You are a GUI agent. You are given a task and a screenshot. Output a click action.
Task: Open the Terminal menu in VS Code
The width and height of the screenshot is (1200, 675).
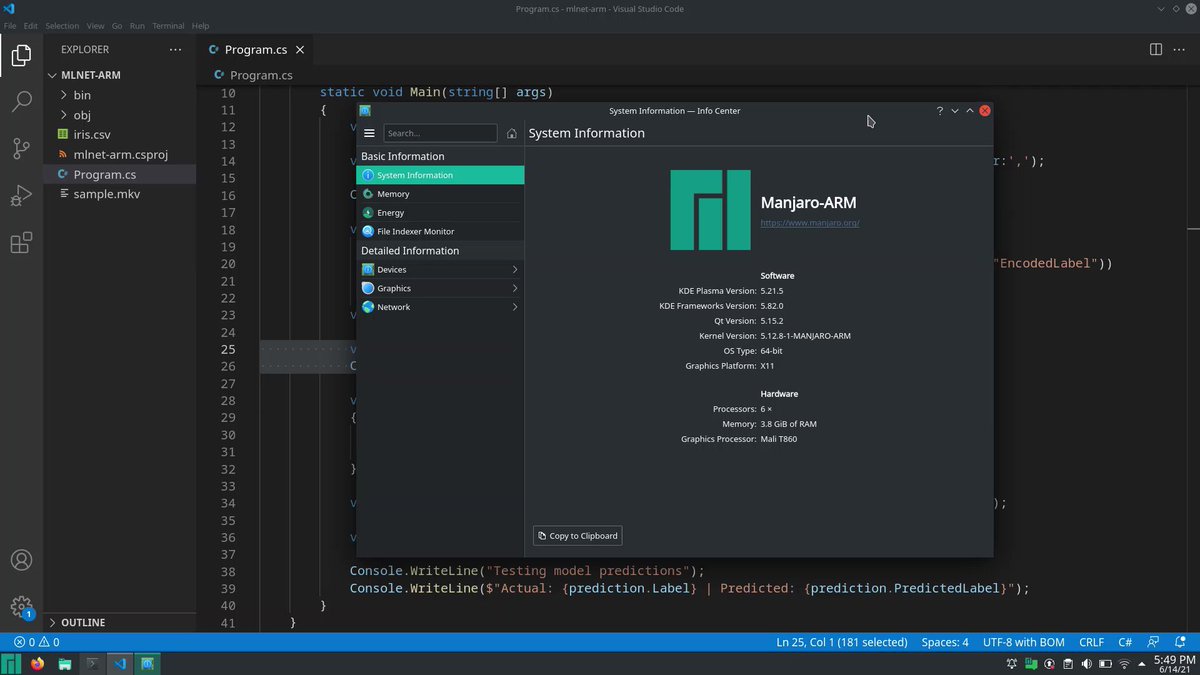point(168,25)
